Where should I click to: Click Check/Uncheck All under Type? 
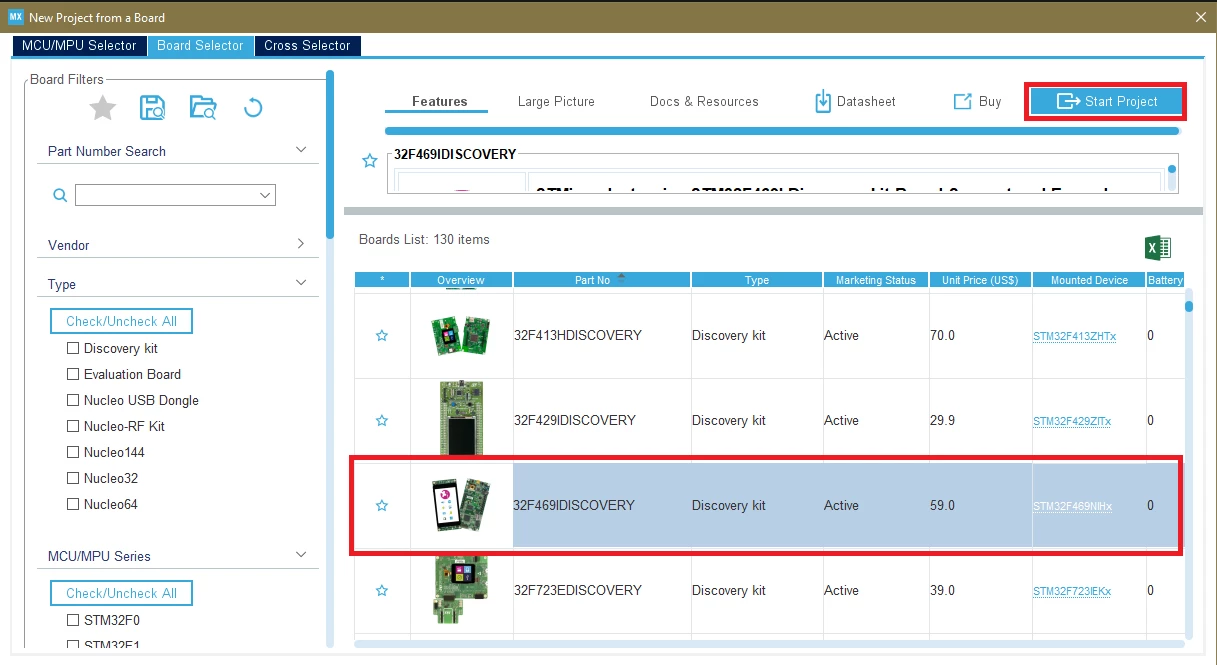click(121, 321)
